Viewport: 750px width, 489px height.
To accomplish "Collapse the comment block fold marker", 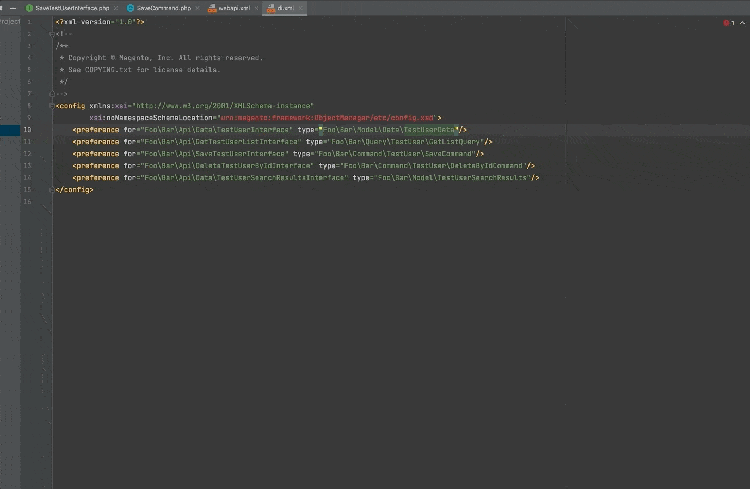I will click(x=51, y=34).
